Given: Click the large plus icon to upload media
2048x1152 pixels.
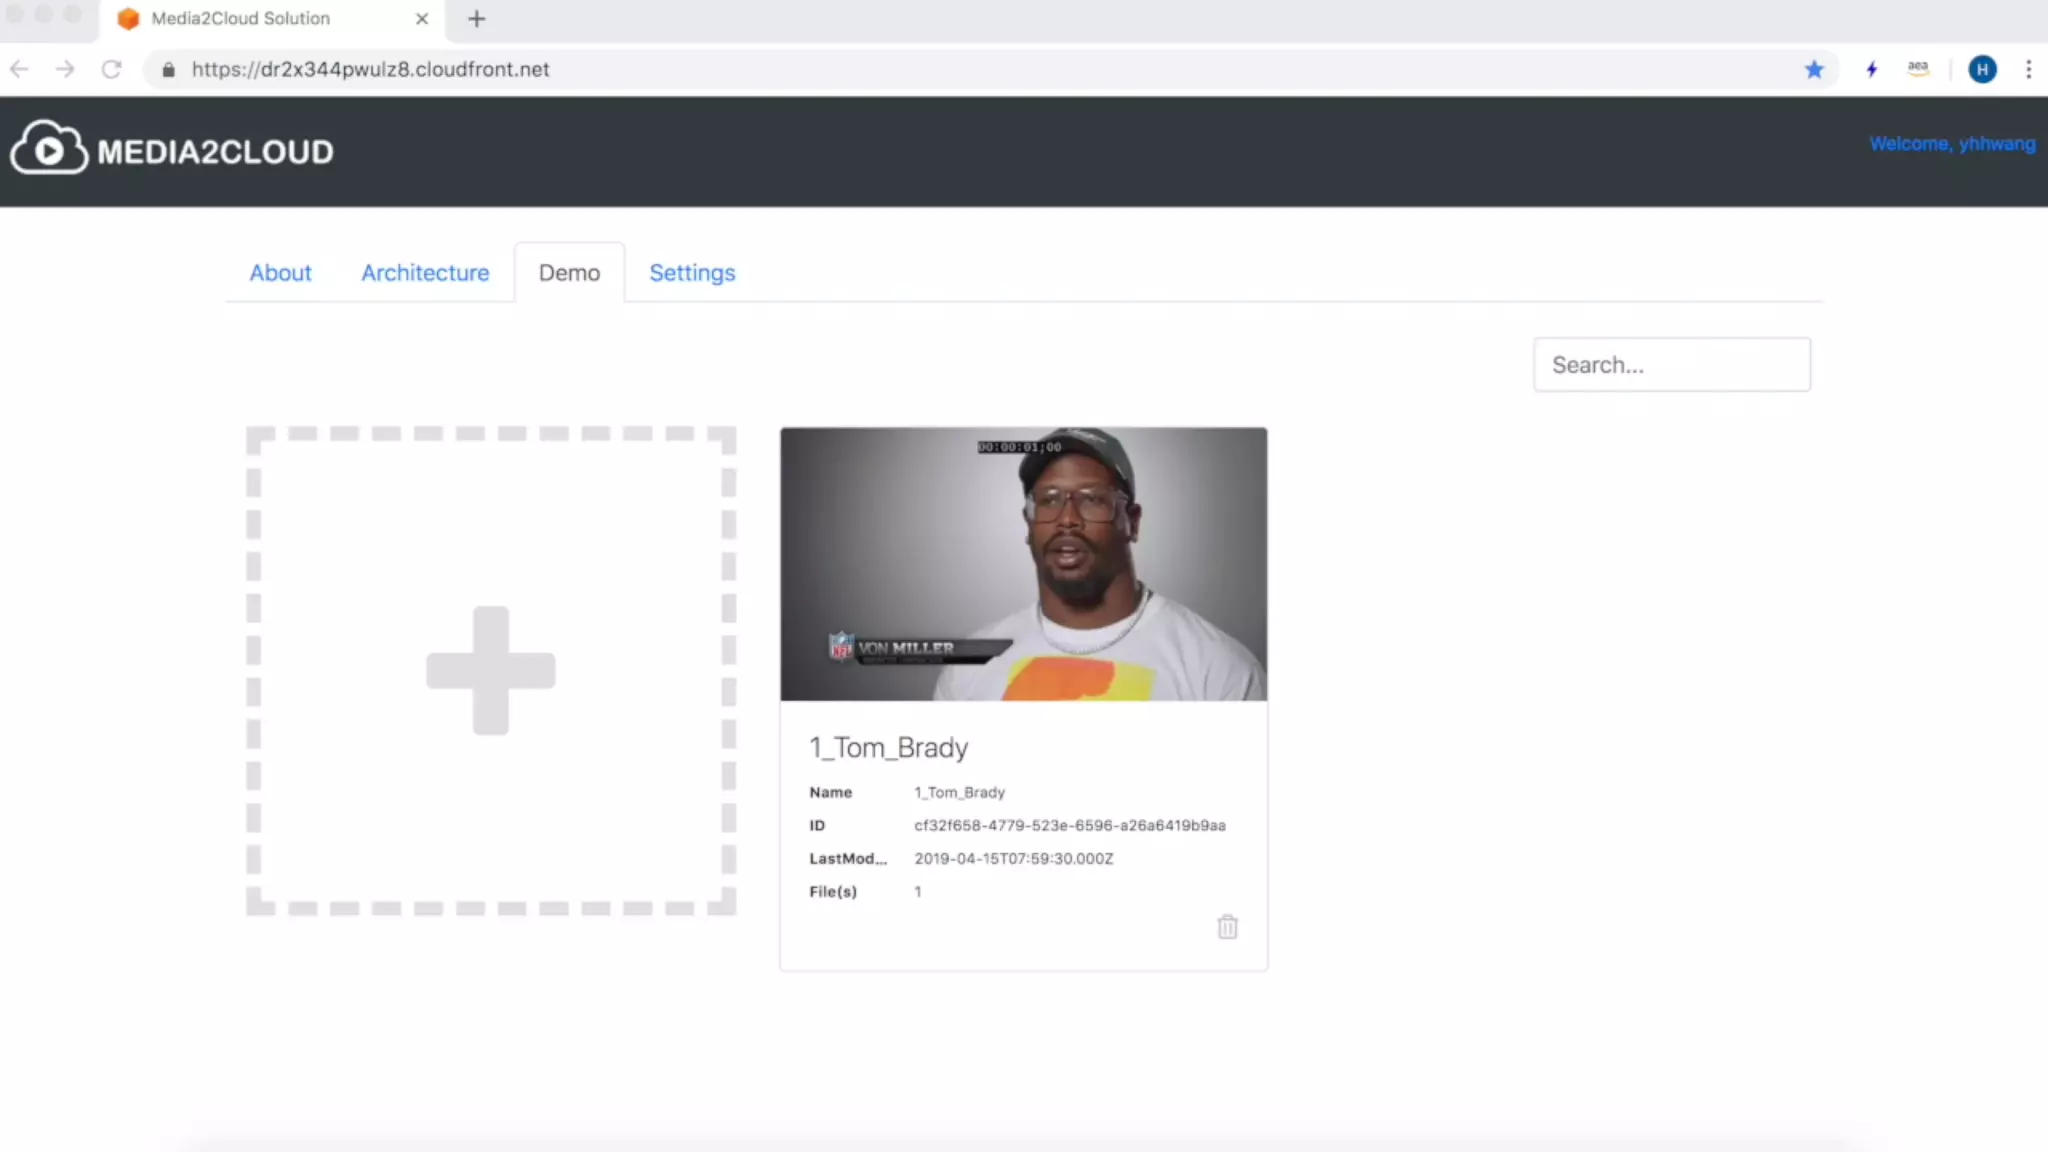Looking at the screenshot, I should pyautogui.click(x=490, y=670).
